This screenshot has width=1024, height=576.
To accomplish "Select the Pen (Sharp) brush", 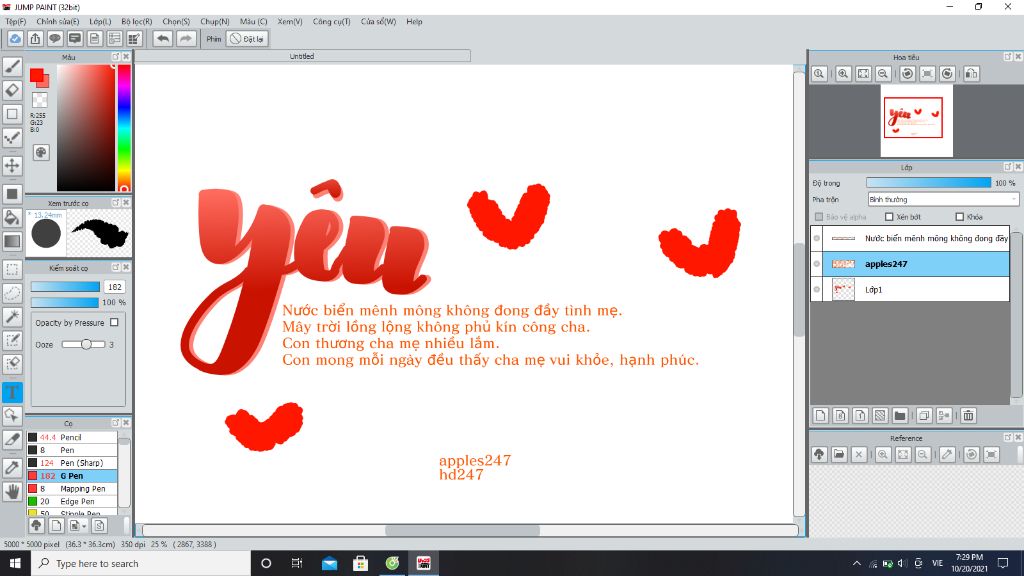I will pyautogui.click(x=72, y=463).
